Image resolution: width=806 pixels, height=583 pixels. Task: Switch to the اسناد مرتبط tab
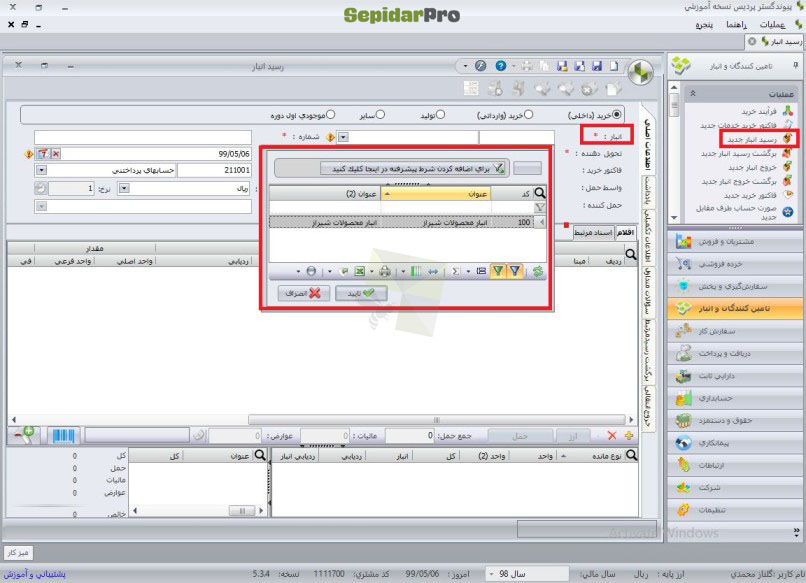[x=593, y=232]
